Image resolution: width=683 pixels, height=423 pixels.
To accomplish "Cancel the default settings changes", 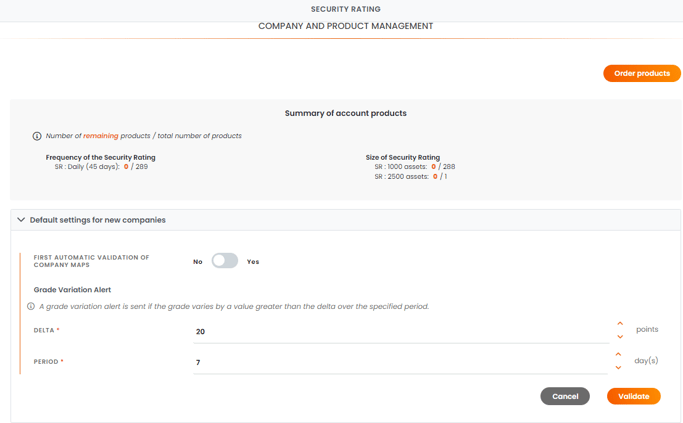I will pos(565,396).
